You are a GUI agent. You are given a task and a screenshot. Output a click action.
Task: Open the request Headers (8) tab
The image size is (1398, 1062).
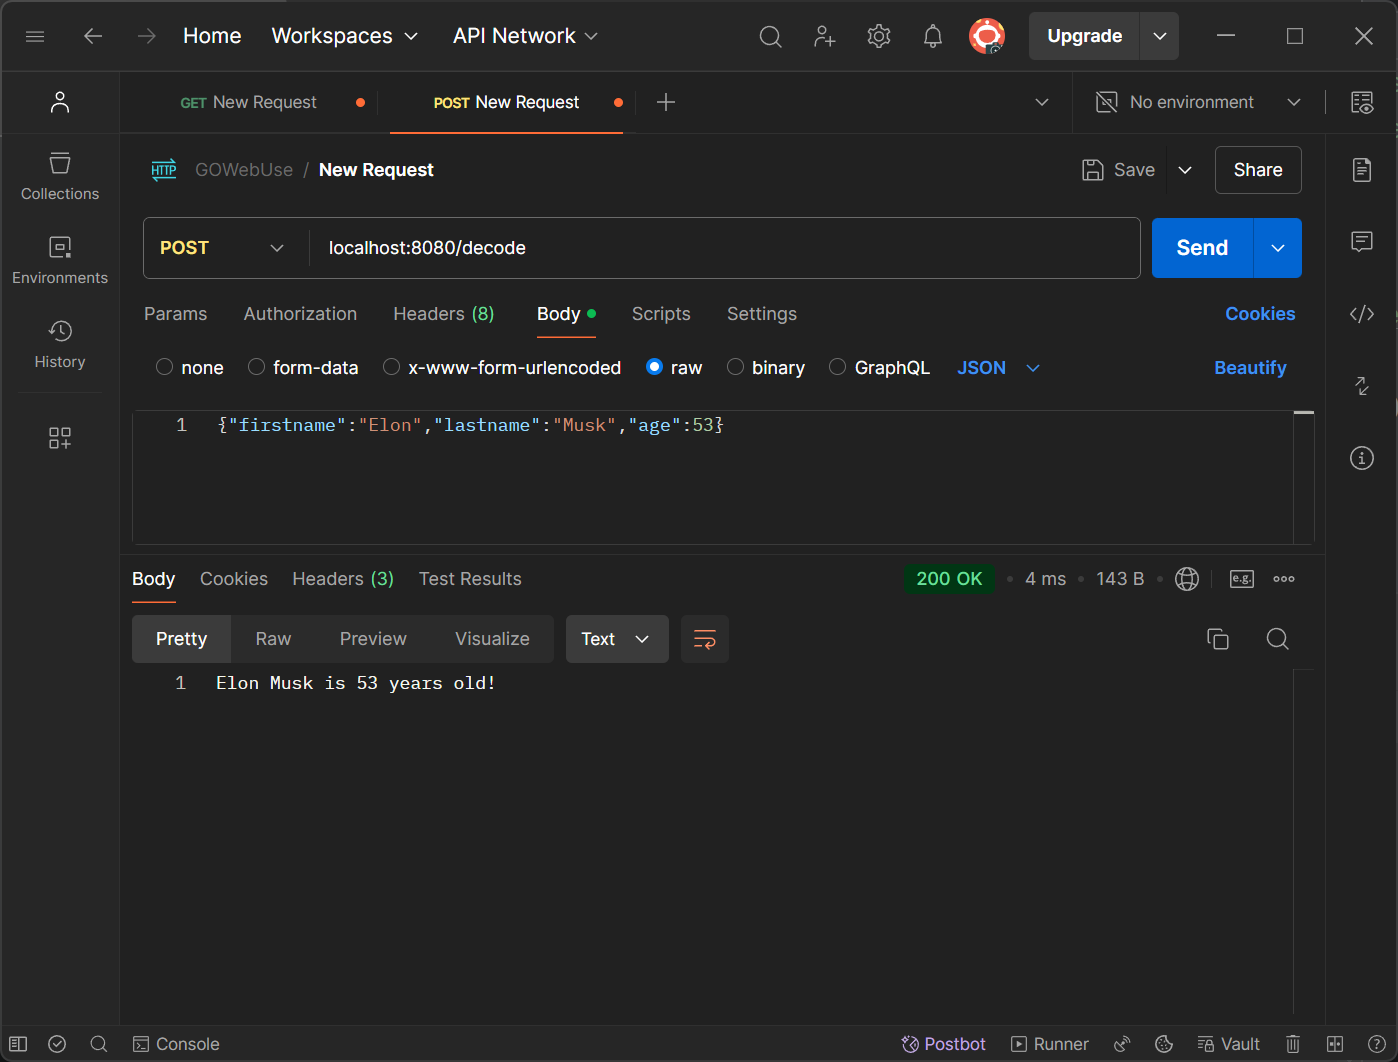pyautogui.click(x=444, y=314)
